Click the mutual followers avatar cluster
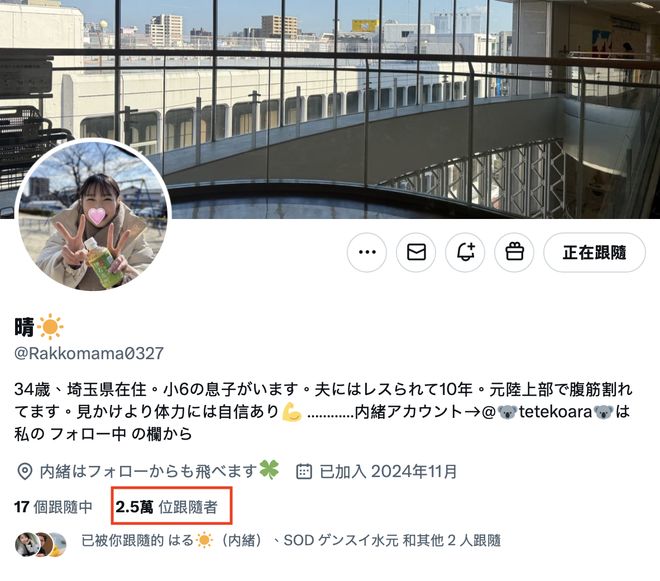This screenshot has width=660, height=581. click(41, 544)
